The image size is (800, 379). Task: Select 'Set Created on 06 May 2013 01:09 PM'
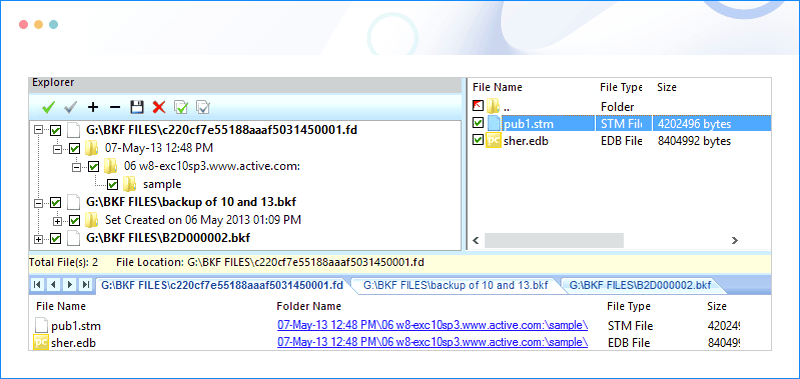pos(203,220)
